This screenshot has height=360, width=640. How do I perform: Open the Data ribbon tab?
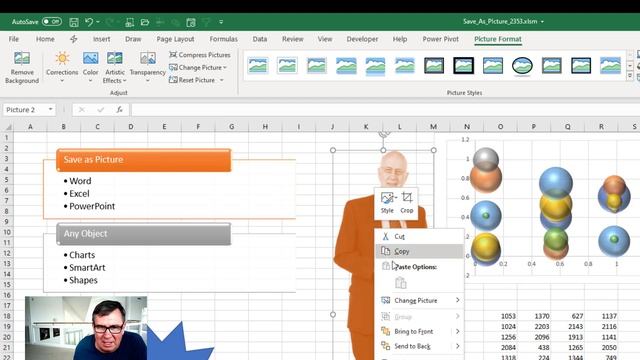(260, 39)
